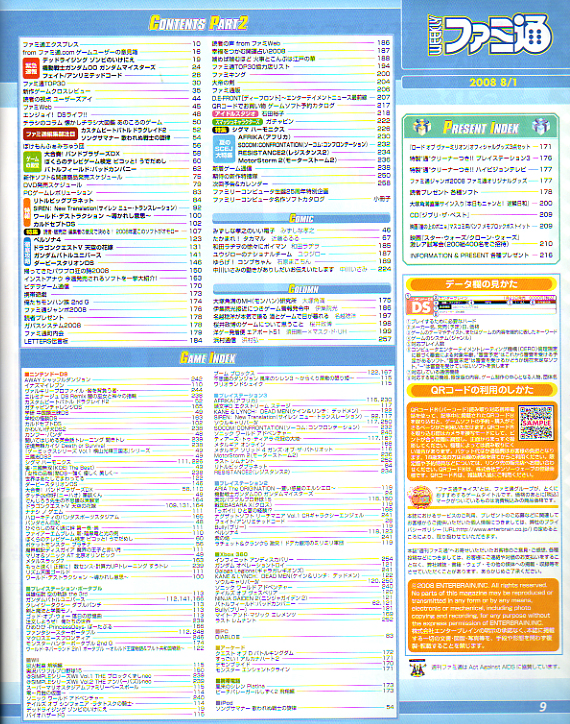Click the 新作ゲームクロスレビュー entry
570x724 pixels.
[112, 91]
